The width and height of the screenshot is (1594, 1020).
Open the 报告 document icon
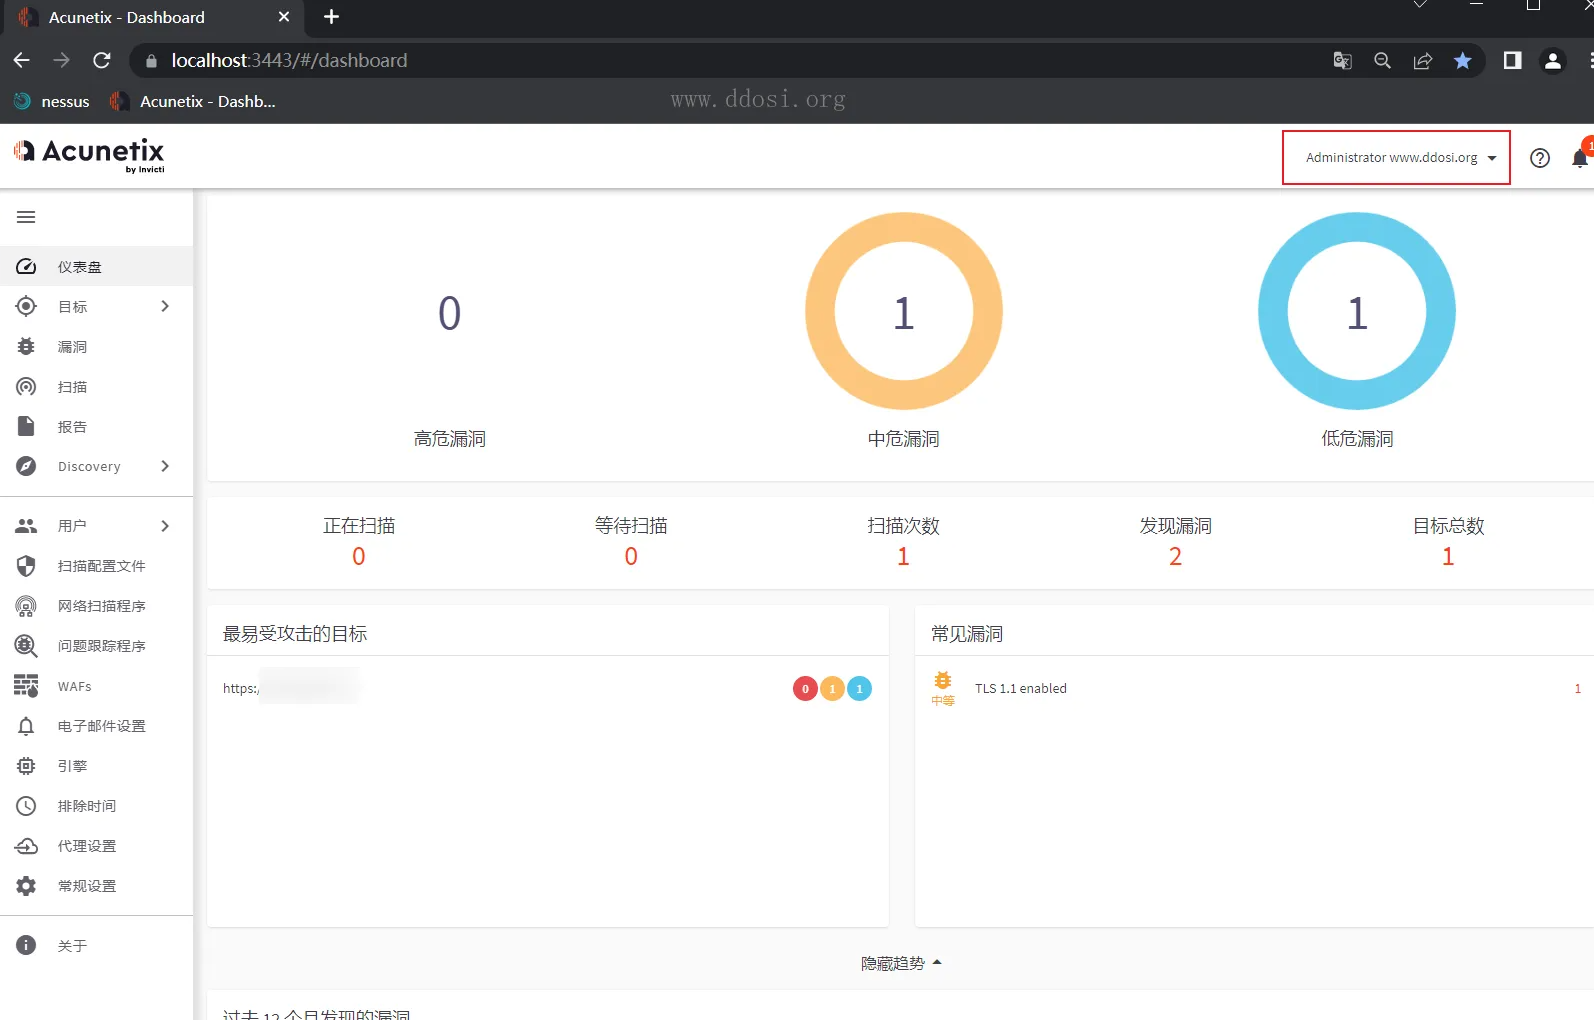pyautogui.click(x=26, y=426)
